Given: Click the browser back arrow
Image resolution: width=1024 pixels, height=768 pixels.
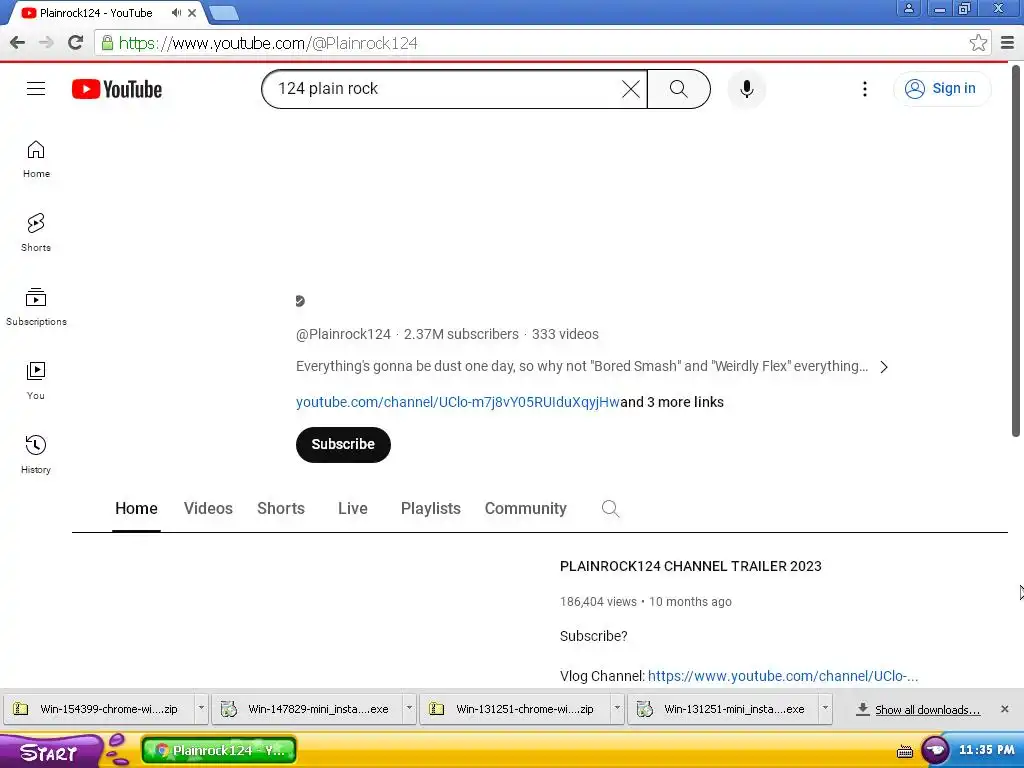Looking at the screenshot, I should click(18, 43).
